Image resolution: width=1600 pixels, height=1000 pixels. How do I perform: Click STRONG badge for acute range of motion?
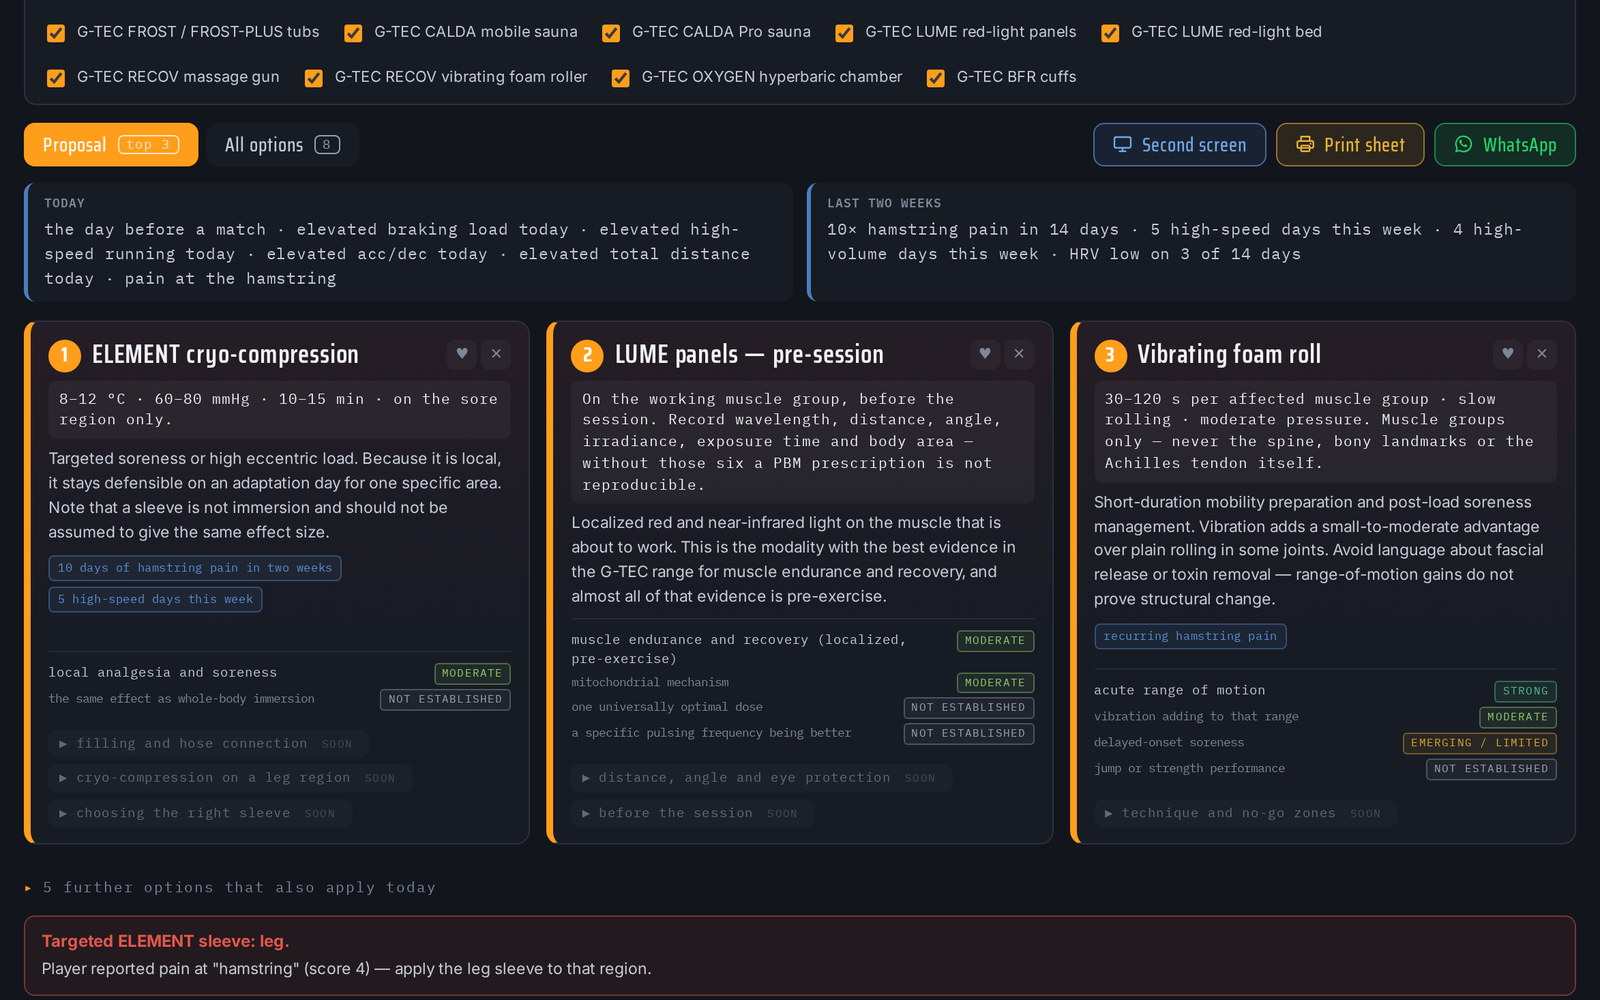pyautogui.click(x=1525, y=691)
